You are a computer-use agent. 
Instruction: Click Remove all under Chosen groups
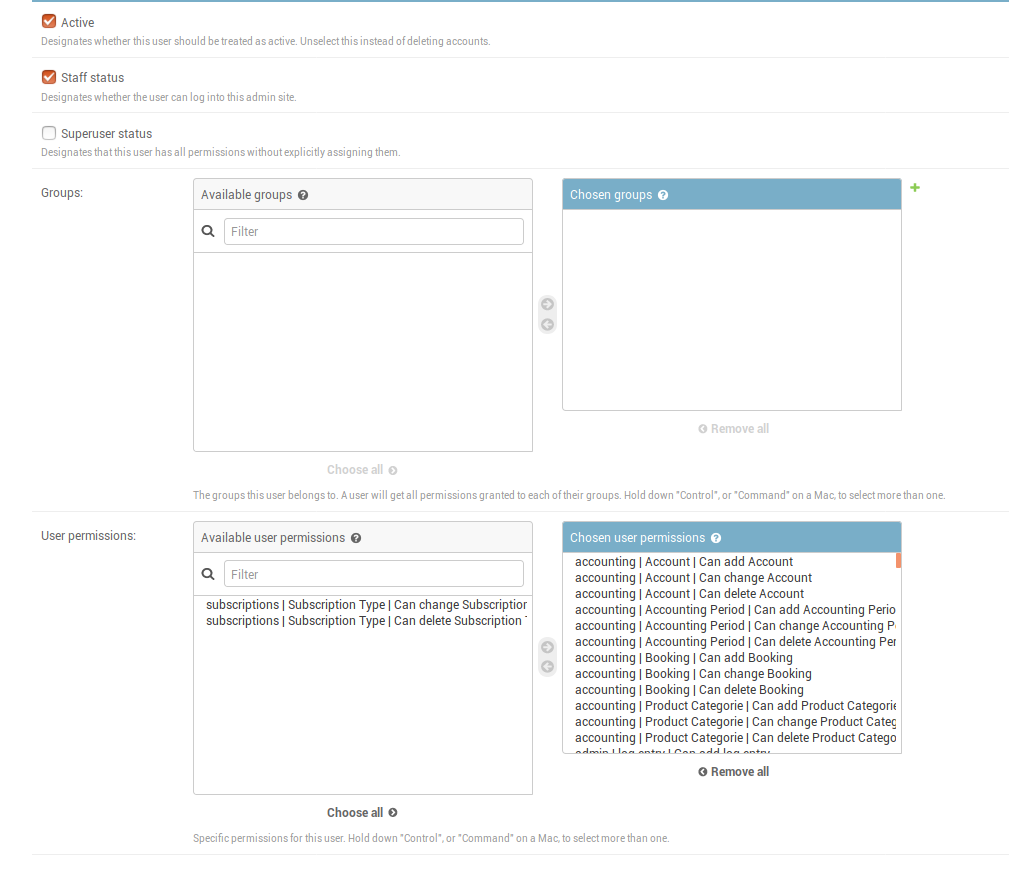[x=734, y=429]
